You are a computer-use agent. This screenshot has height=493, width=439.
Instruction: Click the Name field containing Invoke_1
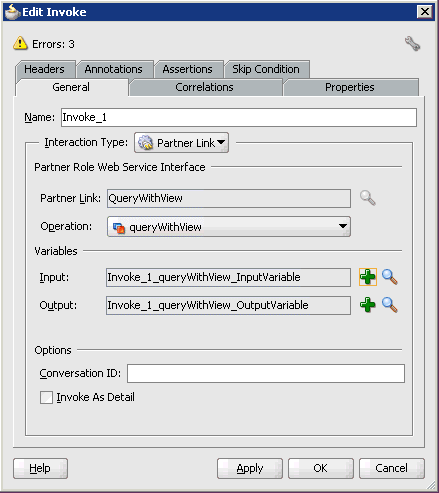239,117
